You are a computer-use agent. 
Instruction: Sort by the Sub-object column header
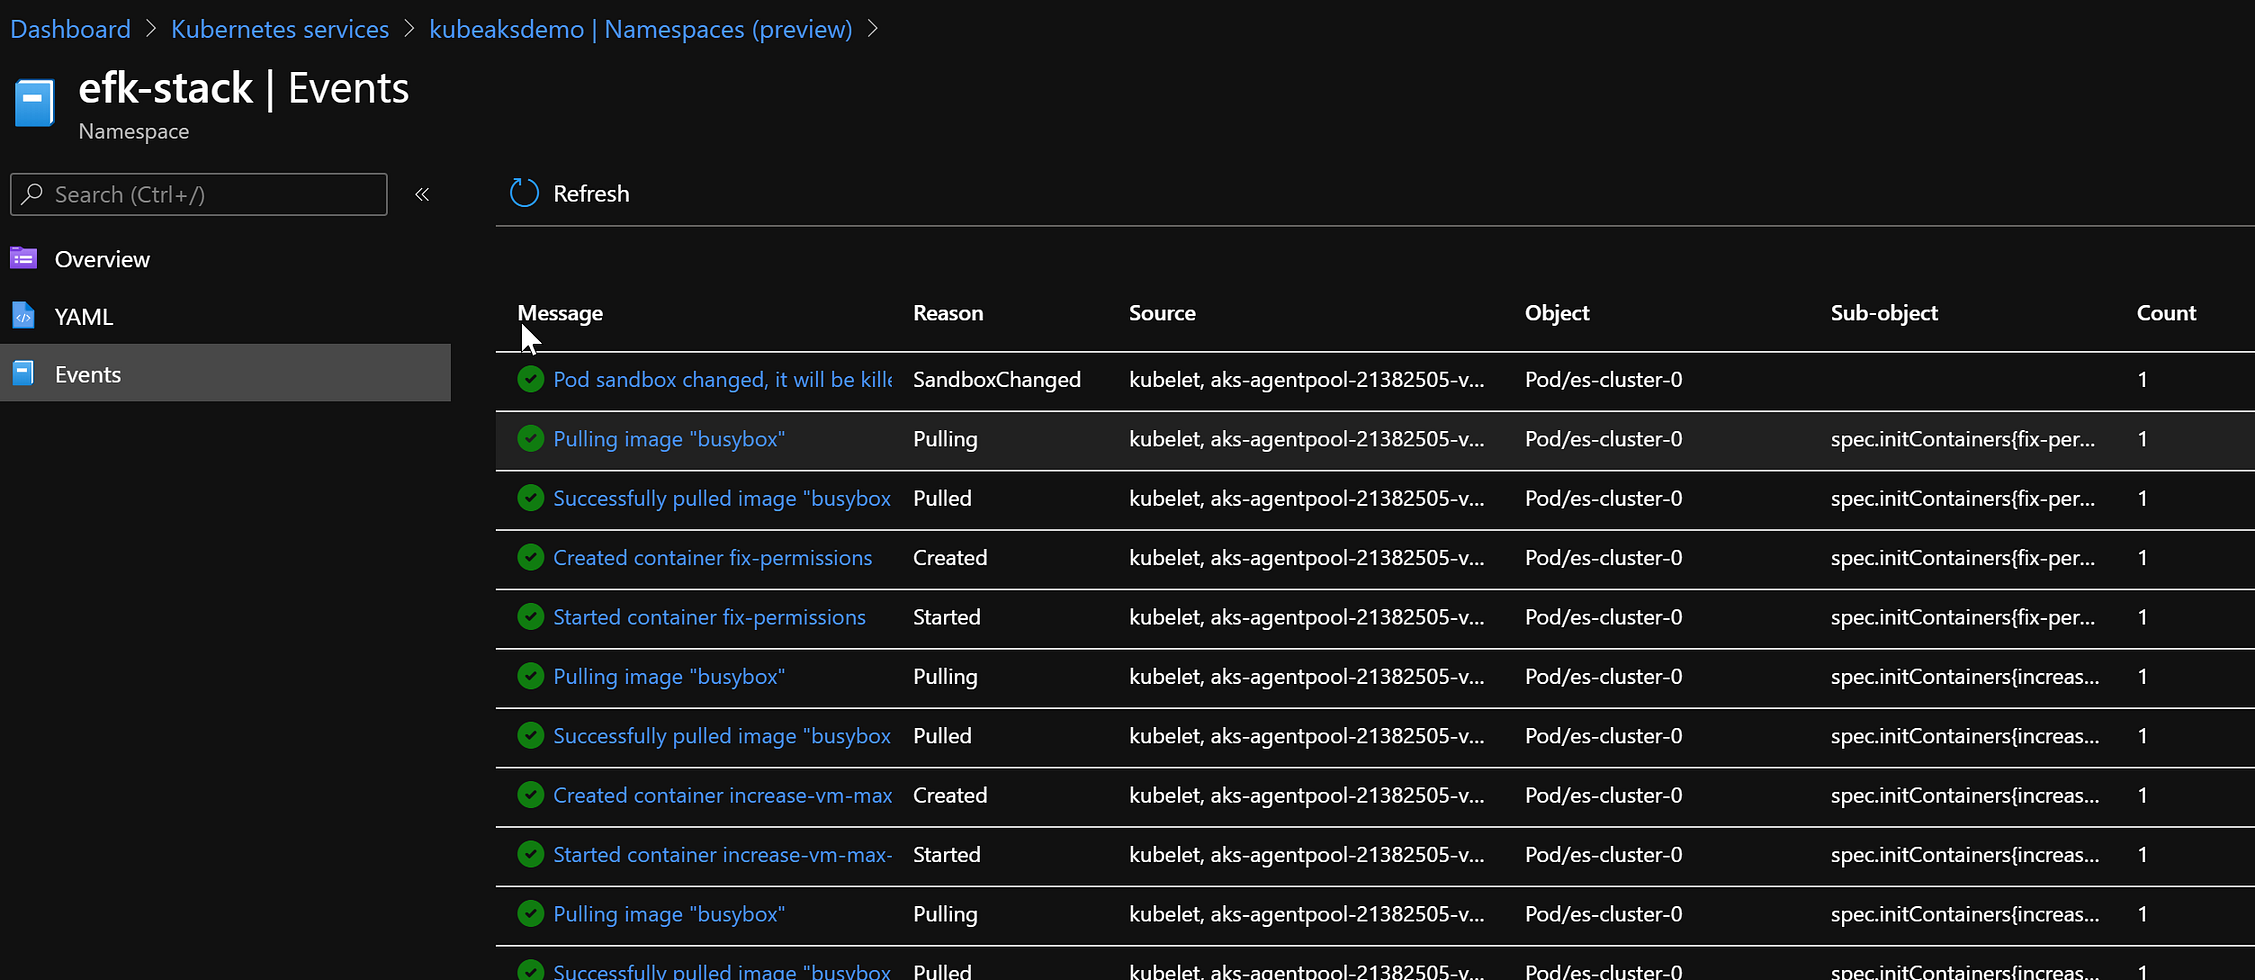click(1884, 313)
